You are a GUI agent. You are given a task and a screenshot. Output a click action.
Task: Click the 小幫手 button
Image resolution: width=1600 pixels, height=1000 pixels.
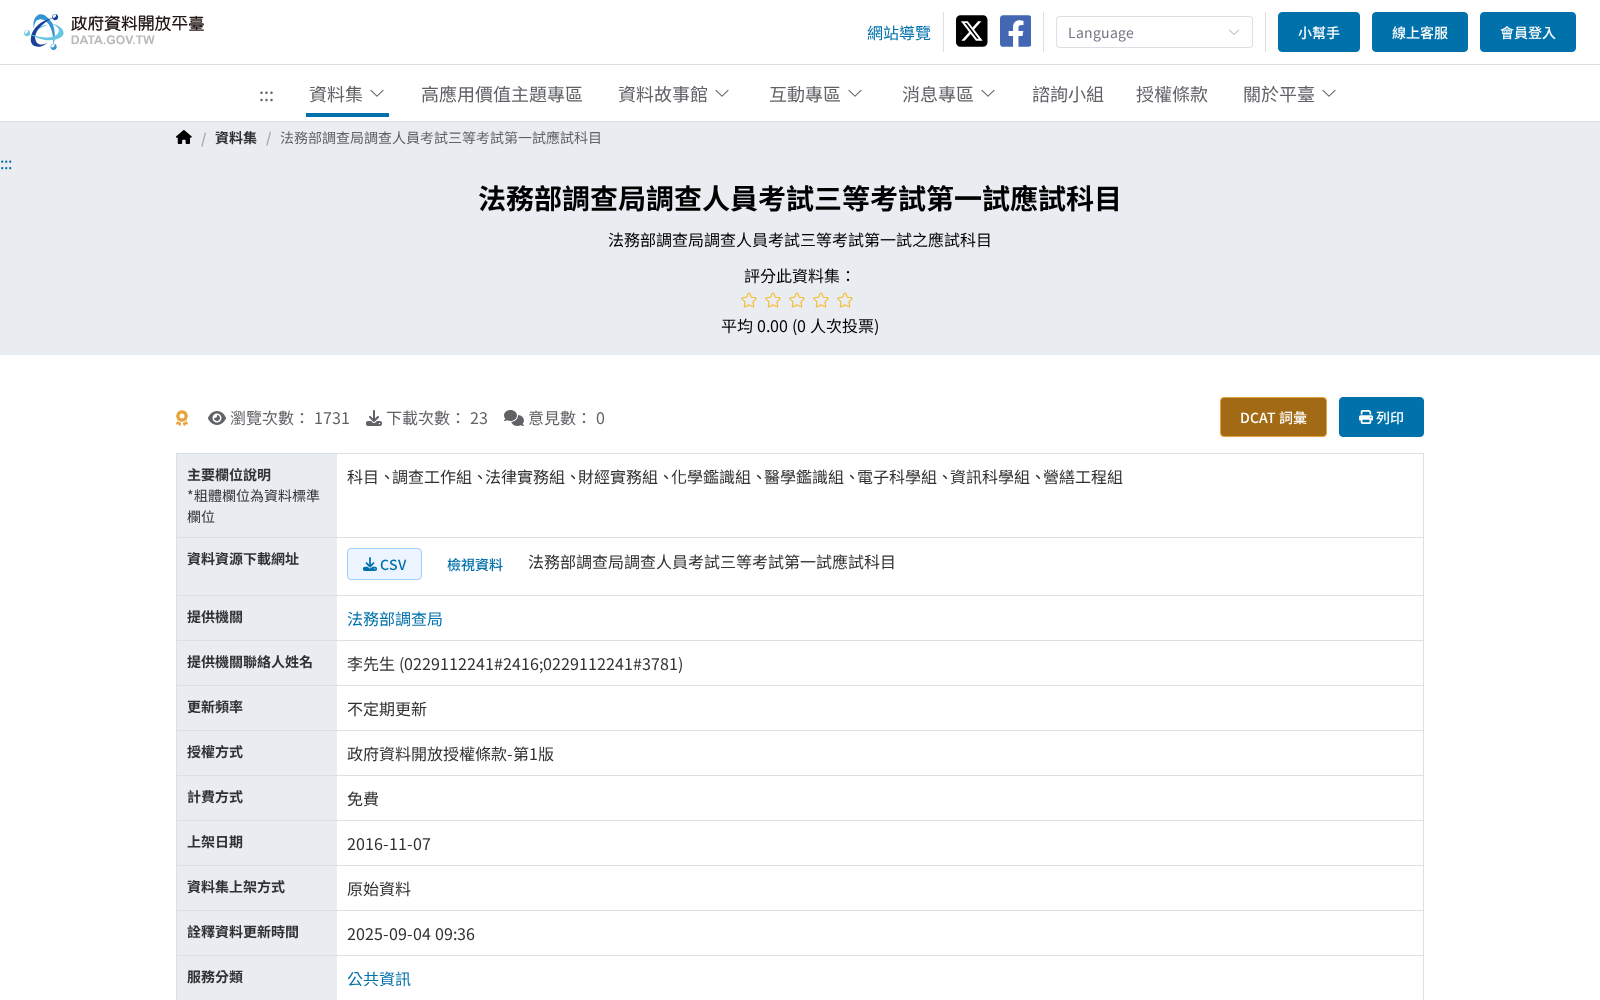[1319, 32]
